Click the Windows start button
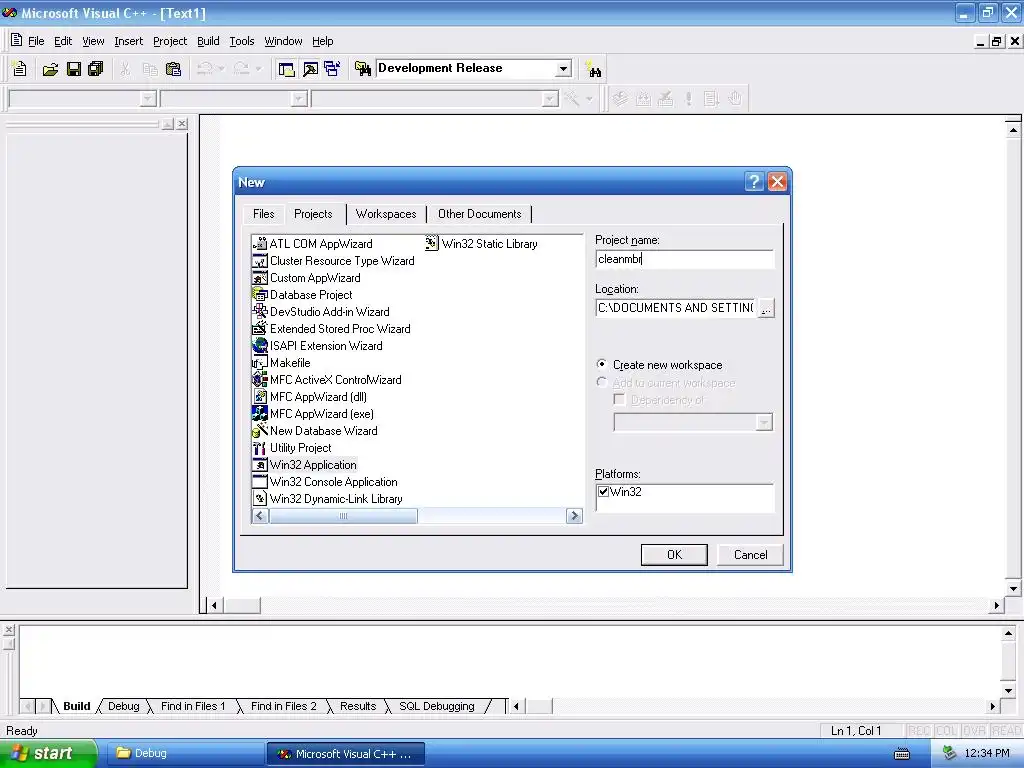1024x768 pixels. coord(48,753)
